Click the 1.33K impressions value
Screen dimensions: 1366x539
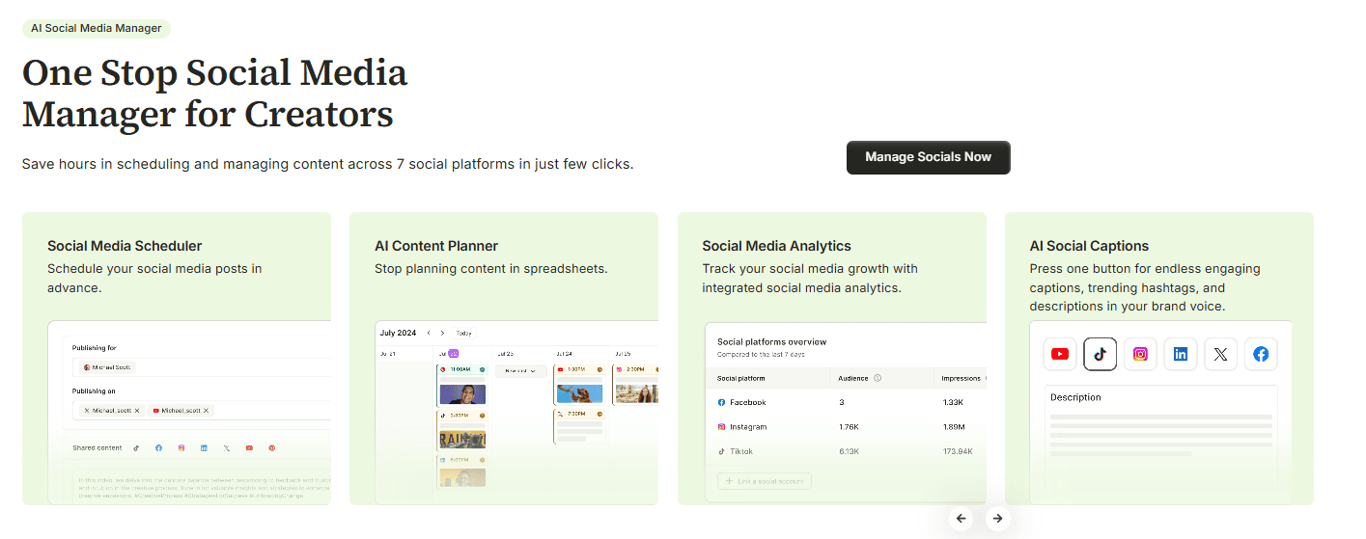tap(954, 402)
